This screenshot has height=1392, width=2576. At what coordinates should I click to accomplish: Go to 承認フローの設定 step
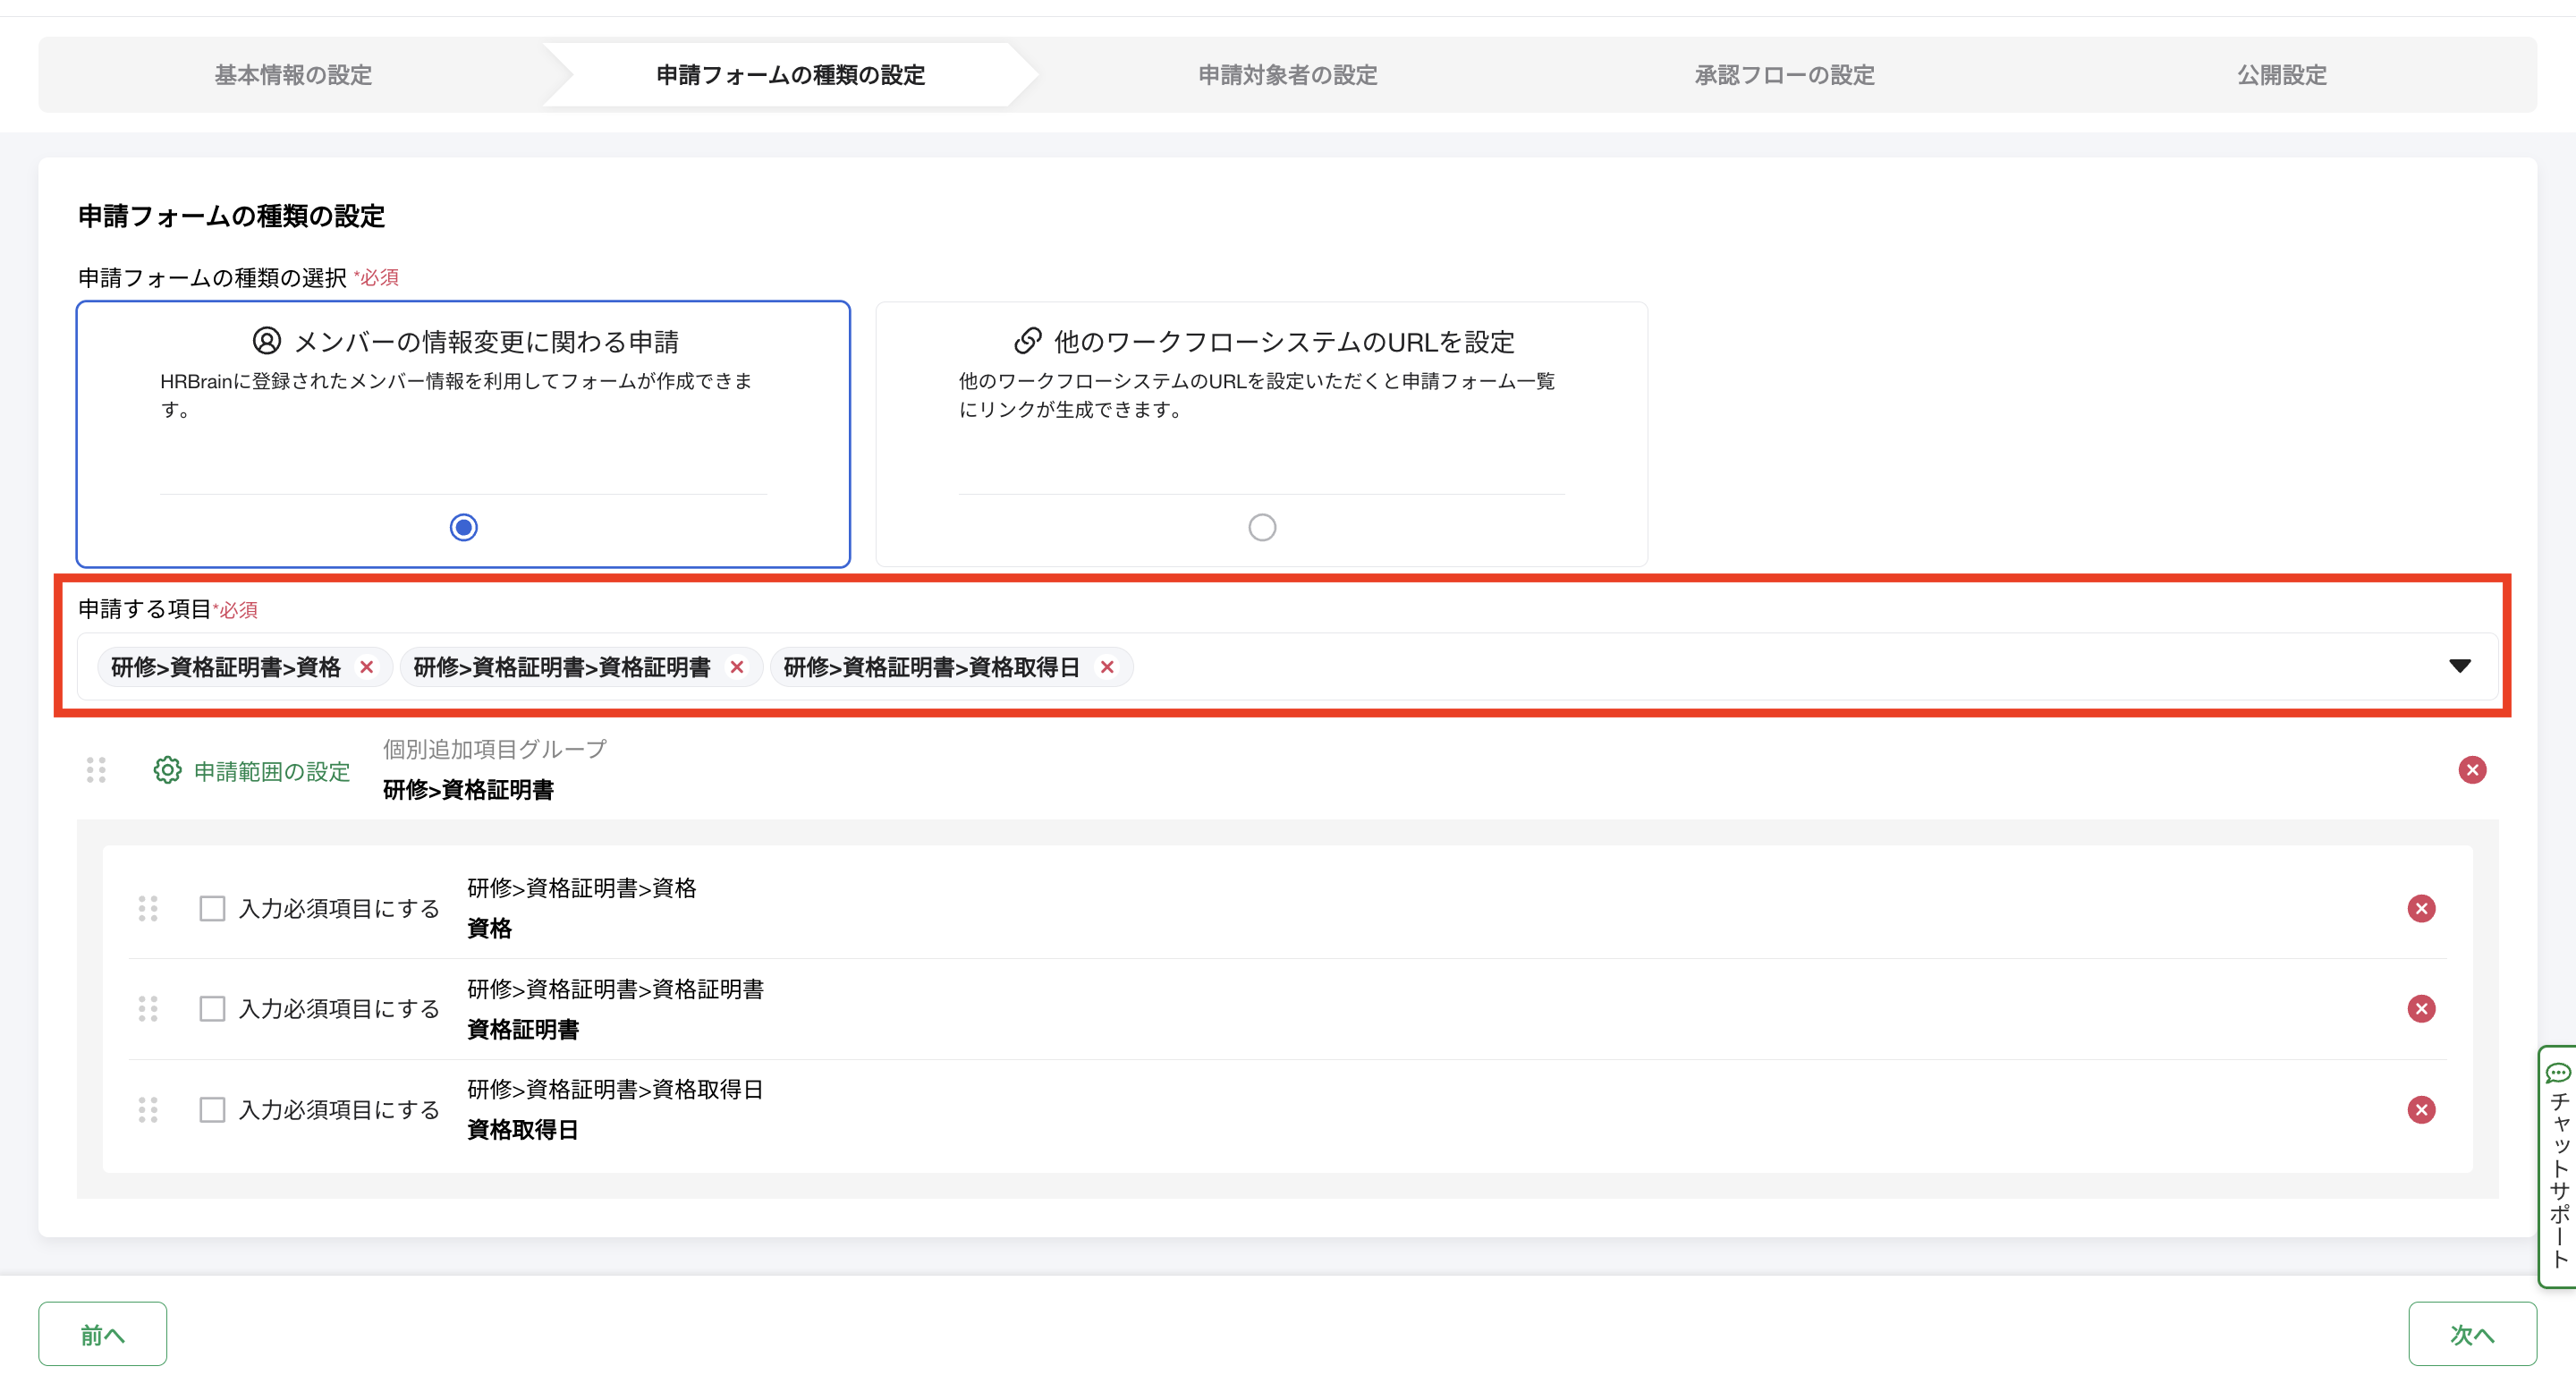[1784, 75]
